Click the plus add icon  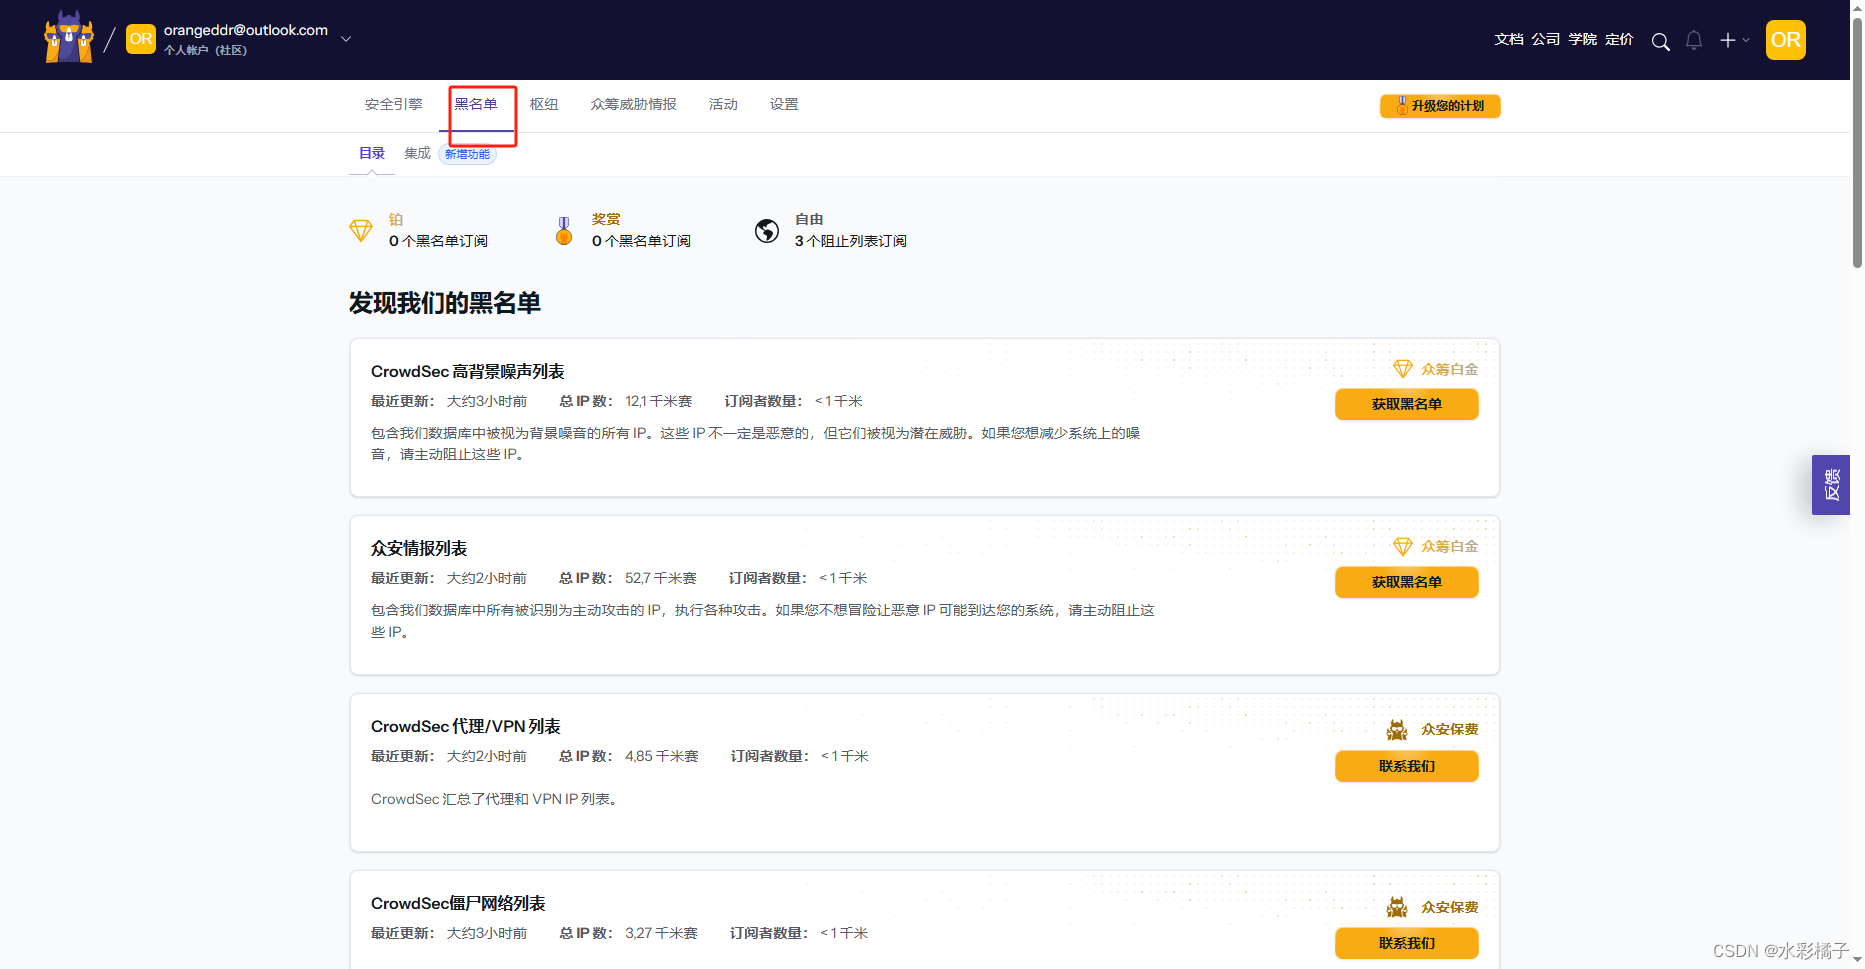click(1727, 40)
